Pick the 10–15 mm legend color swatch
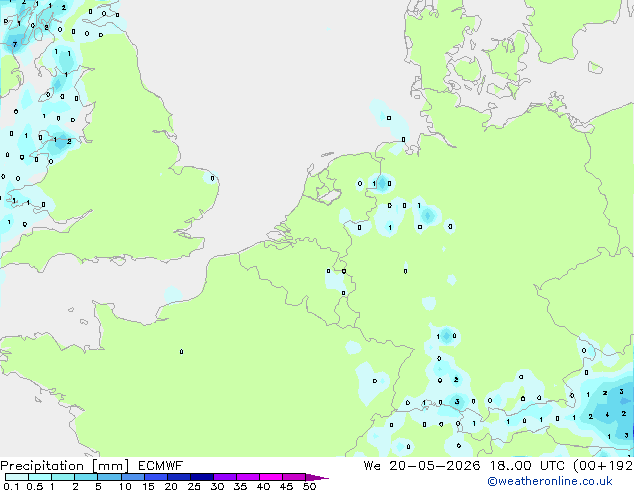Screen dimensions: 634x490 point(133,477)
